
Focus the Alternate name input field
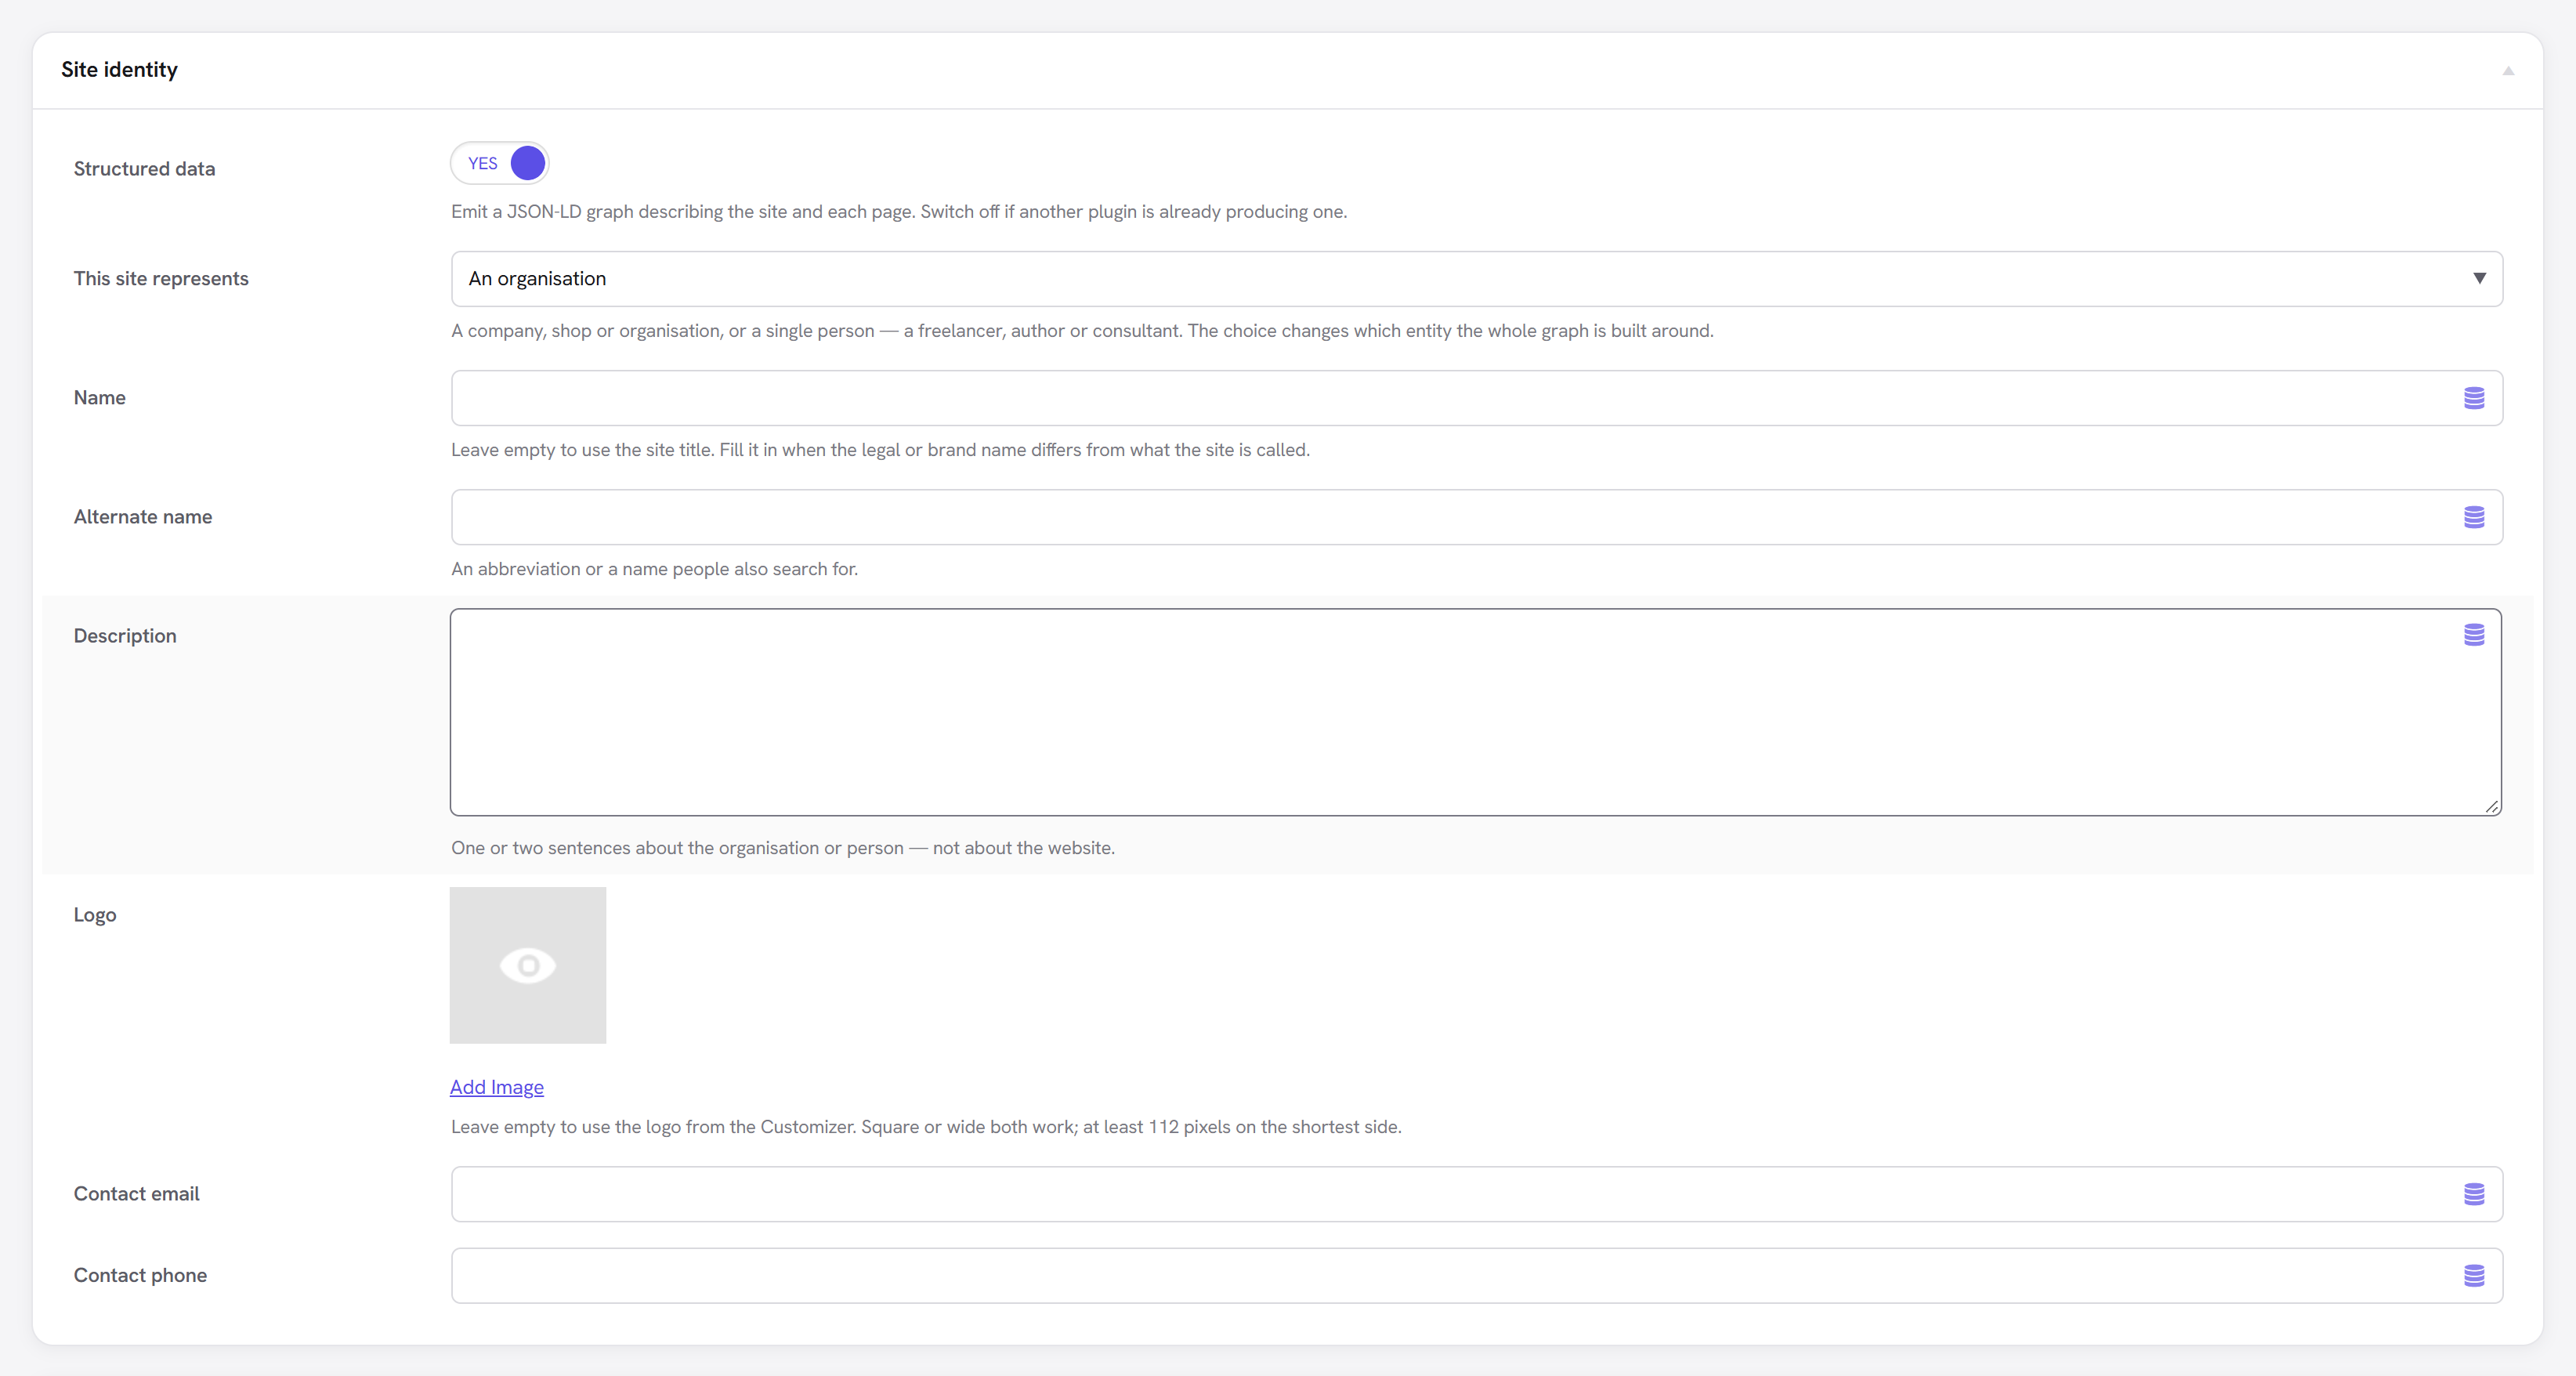(1476, 517)
